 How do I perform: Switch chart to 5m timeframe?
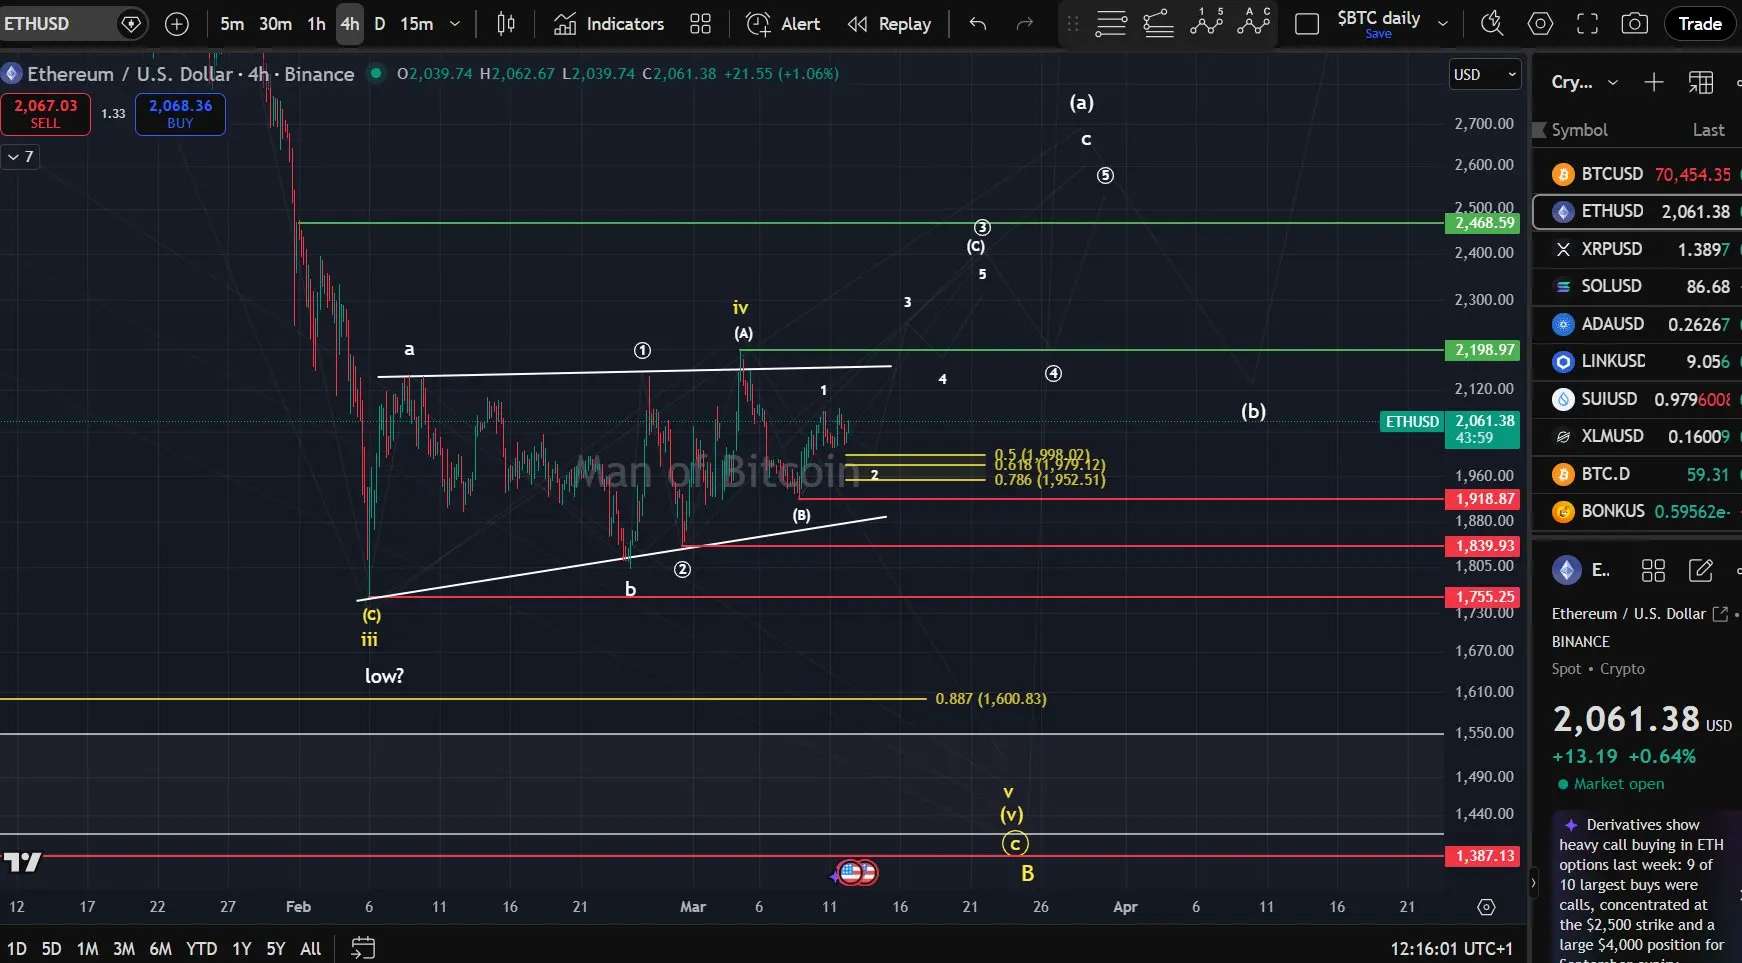click(232, 24)
